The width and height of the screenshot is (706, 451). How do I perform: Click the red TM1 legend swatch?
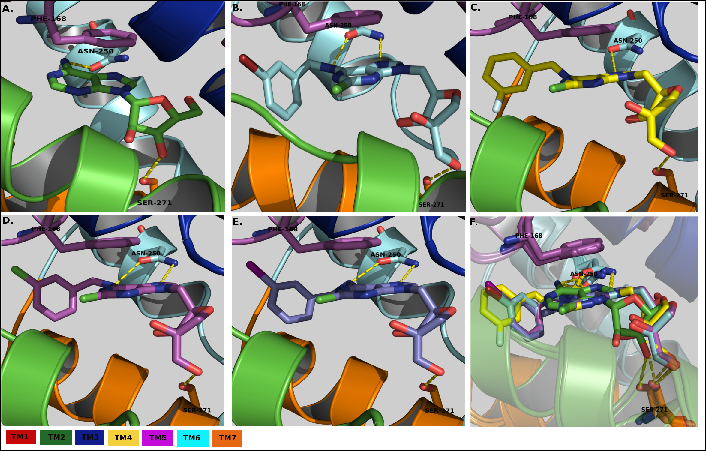coord(20,438)
